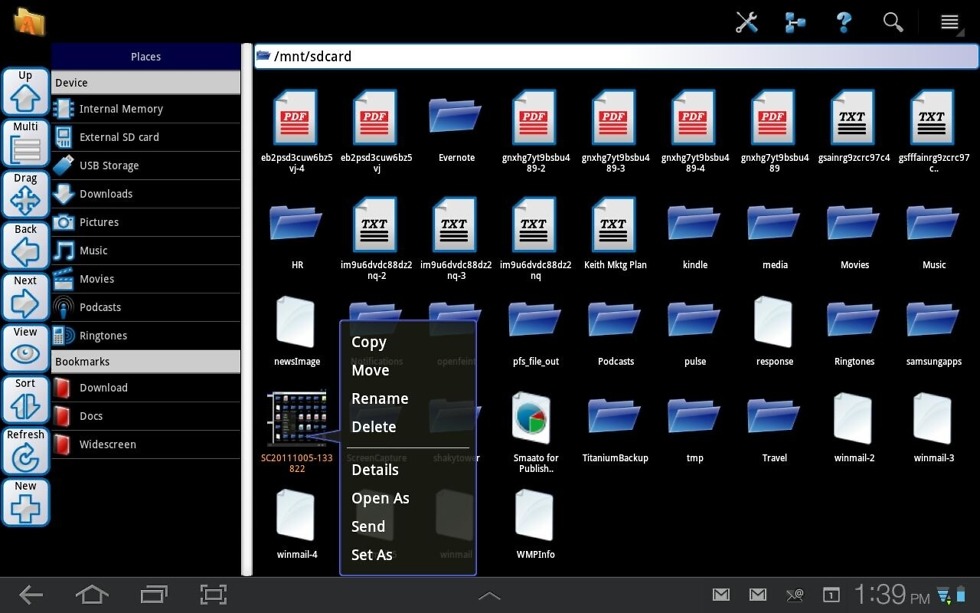The image size is (980, 613).
Task: Choose Delete in the context menu
Action: 374,427
